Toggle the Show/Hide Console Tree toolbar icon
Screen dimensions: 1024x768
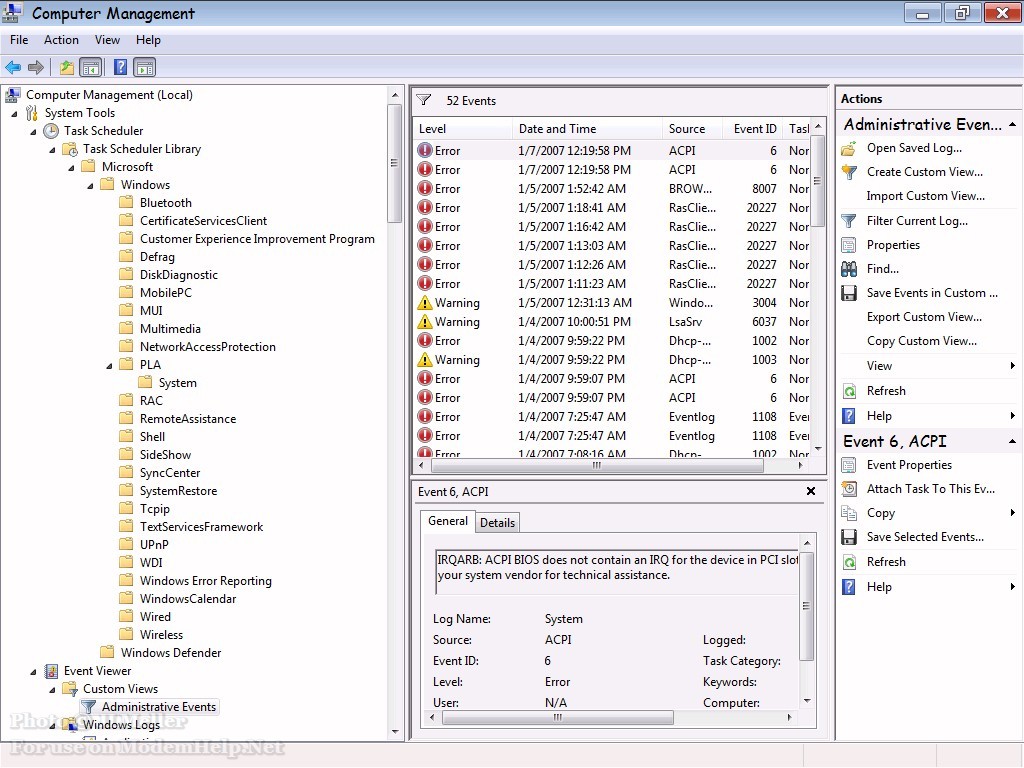click(x=91, y=67)
